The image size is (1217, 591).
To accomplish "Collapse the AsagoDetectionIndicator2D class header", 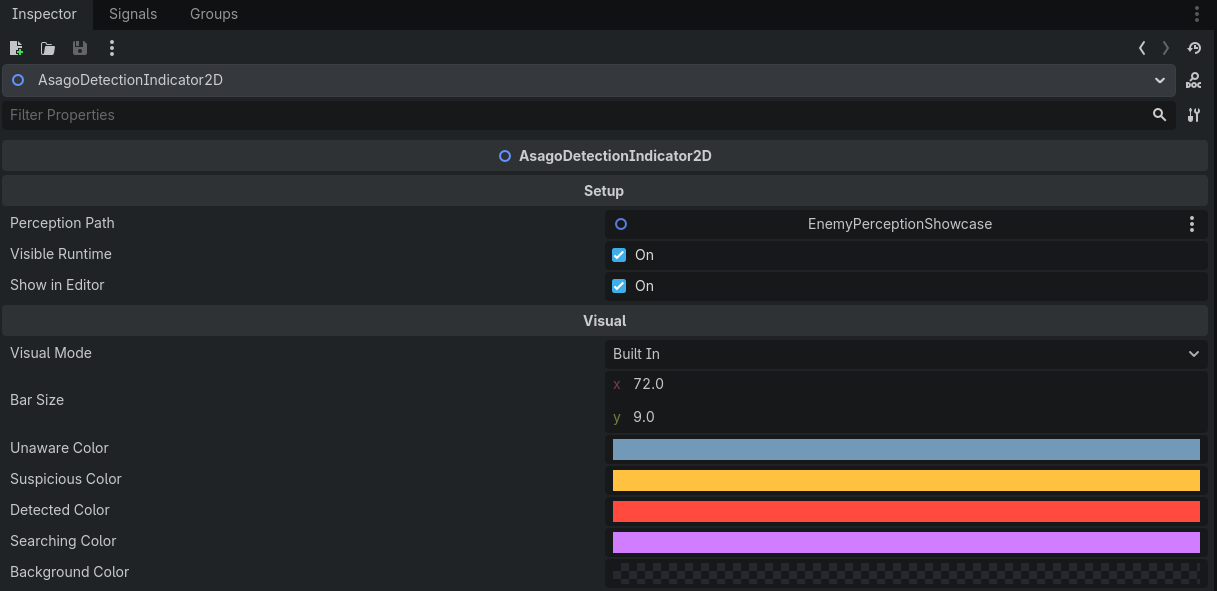I will click(604, 156).
